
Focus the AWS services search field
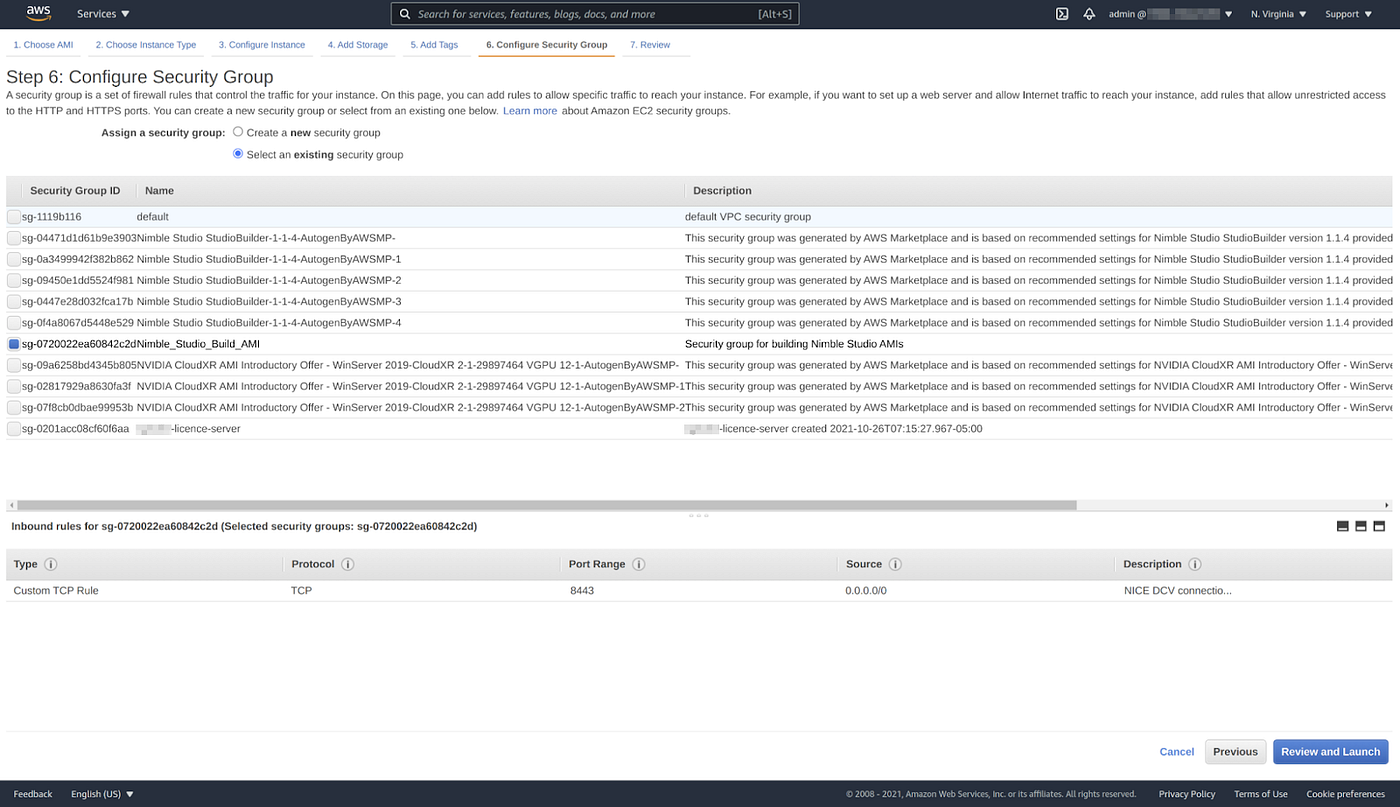click(595, 14)
